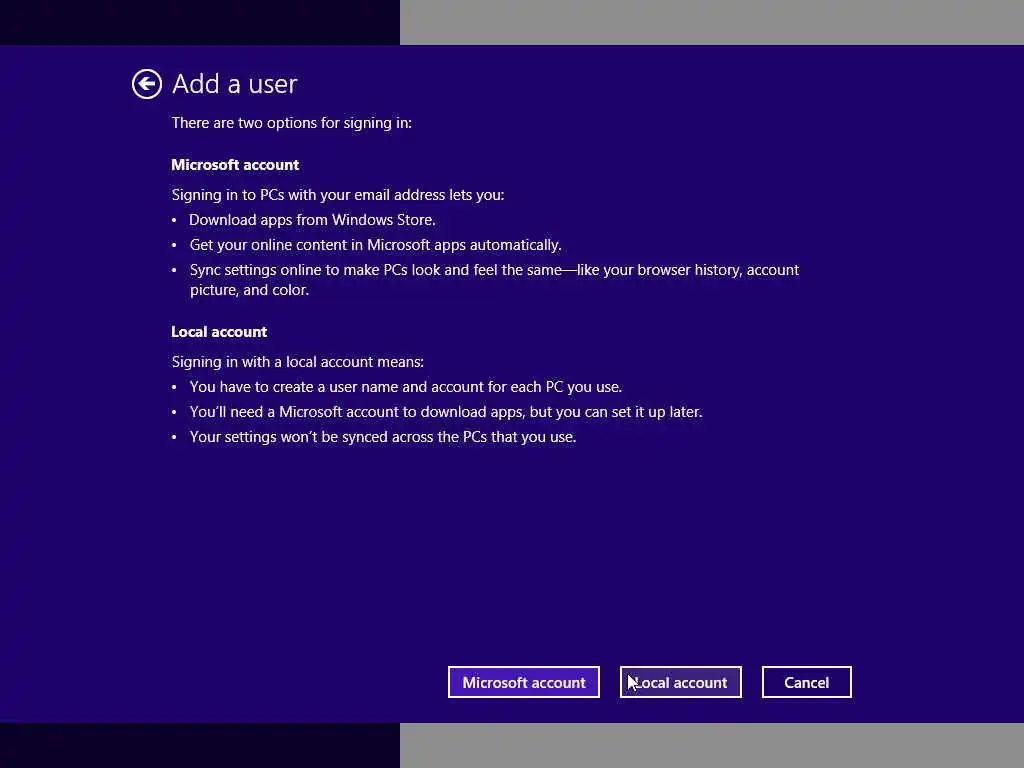Click 'You have to create a user name' line
The width and height of the screenshot is (1024, 768).
406,387
